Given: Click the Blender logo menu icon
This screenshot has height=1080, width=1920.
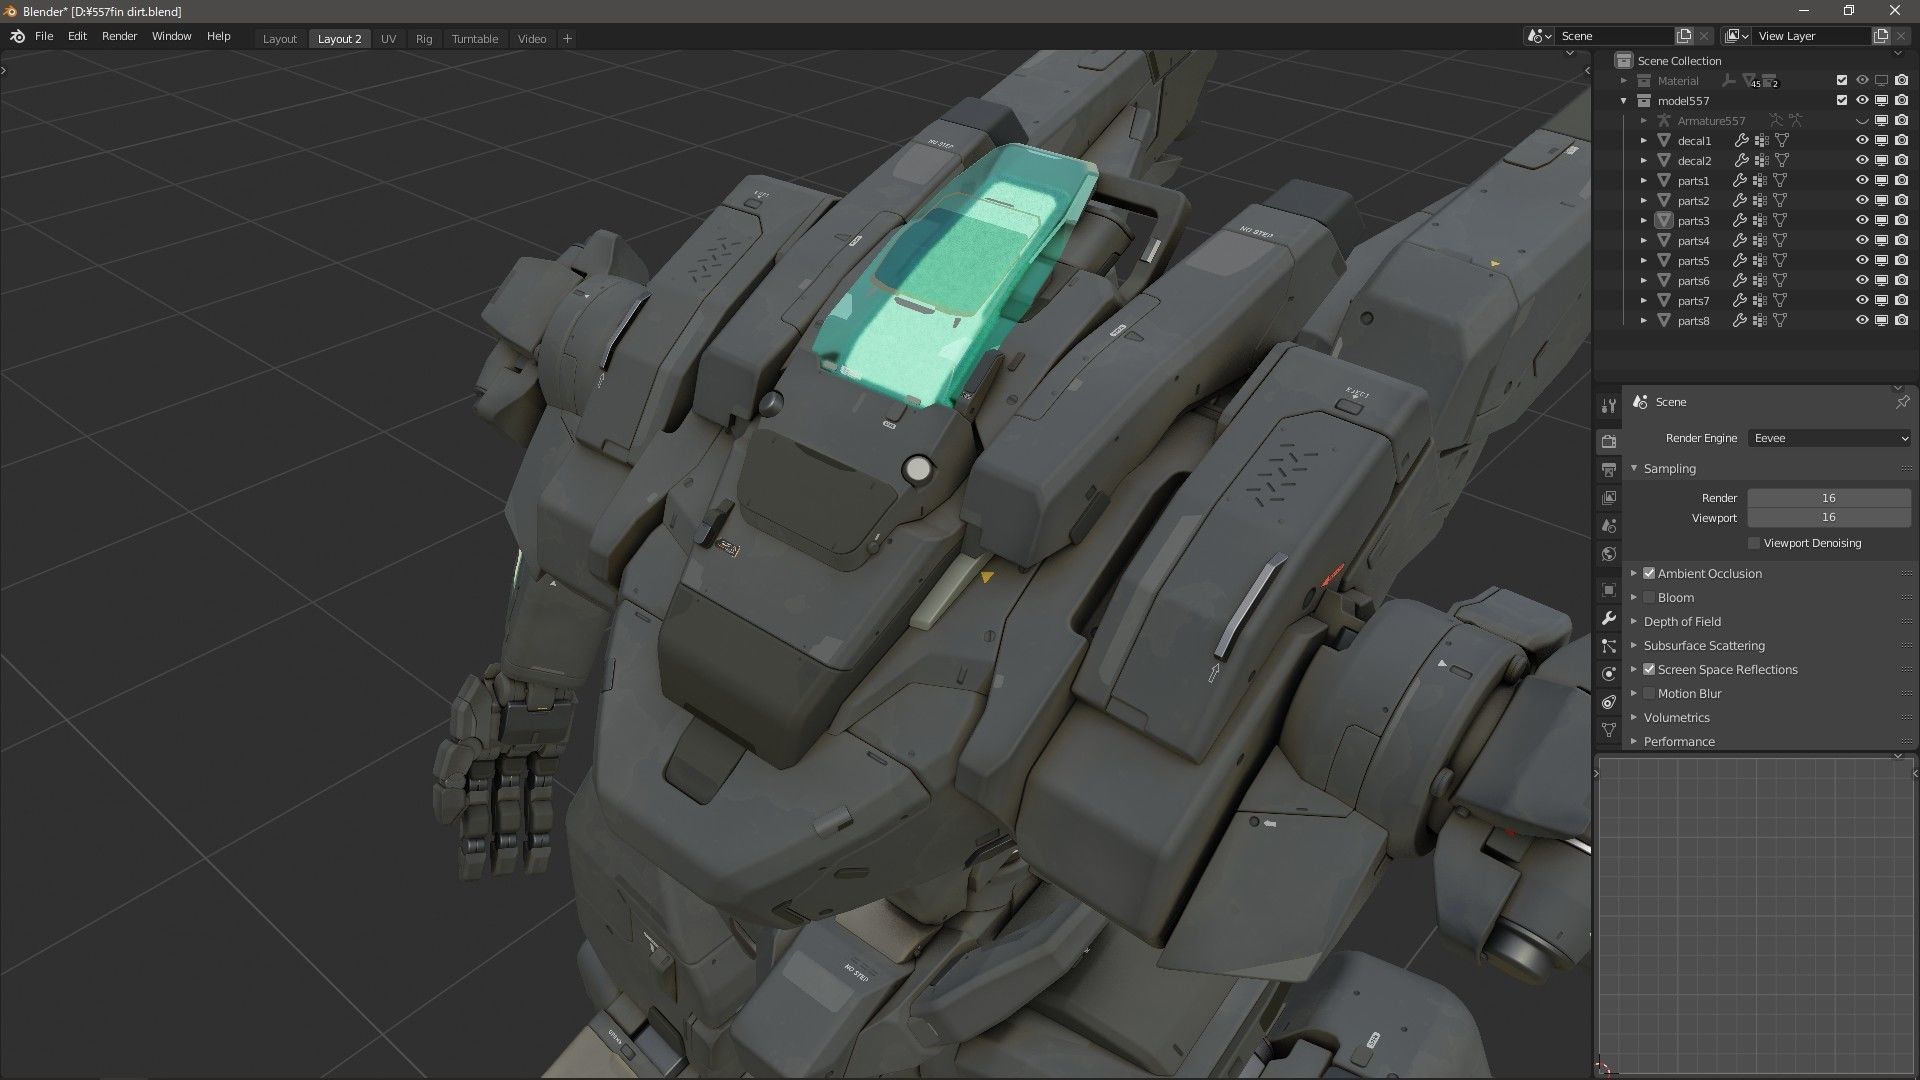Looking at the screenshot, I should pos(17,37).
